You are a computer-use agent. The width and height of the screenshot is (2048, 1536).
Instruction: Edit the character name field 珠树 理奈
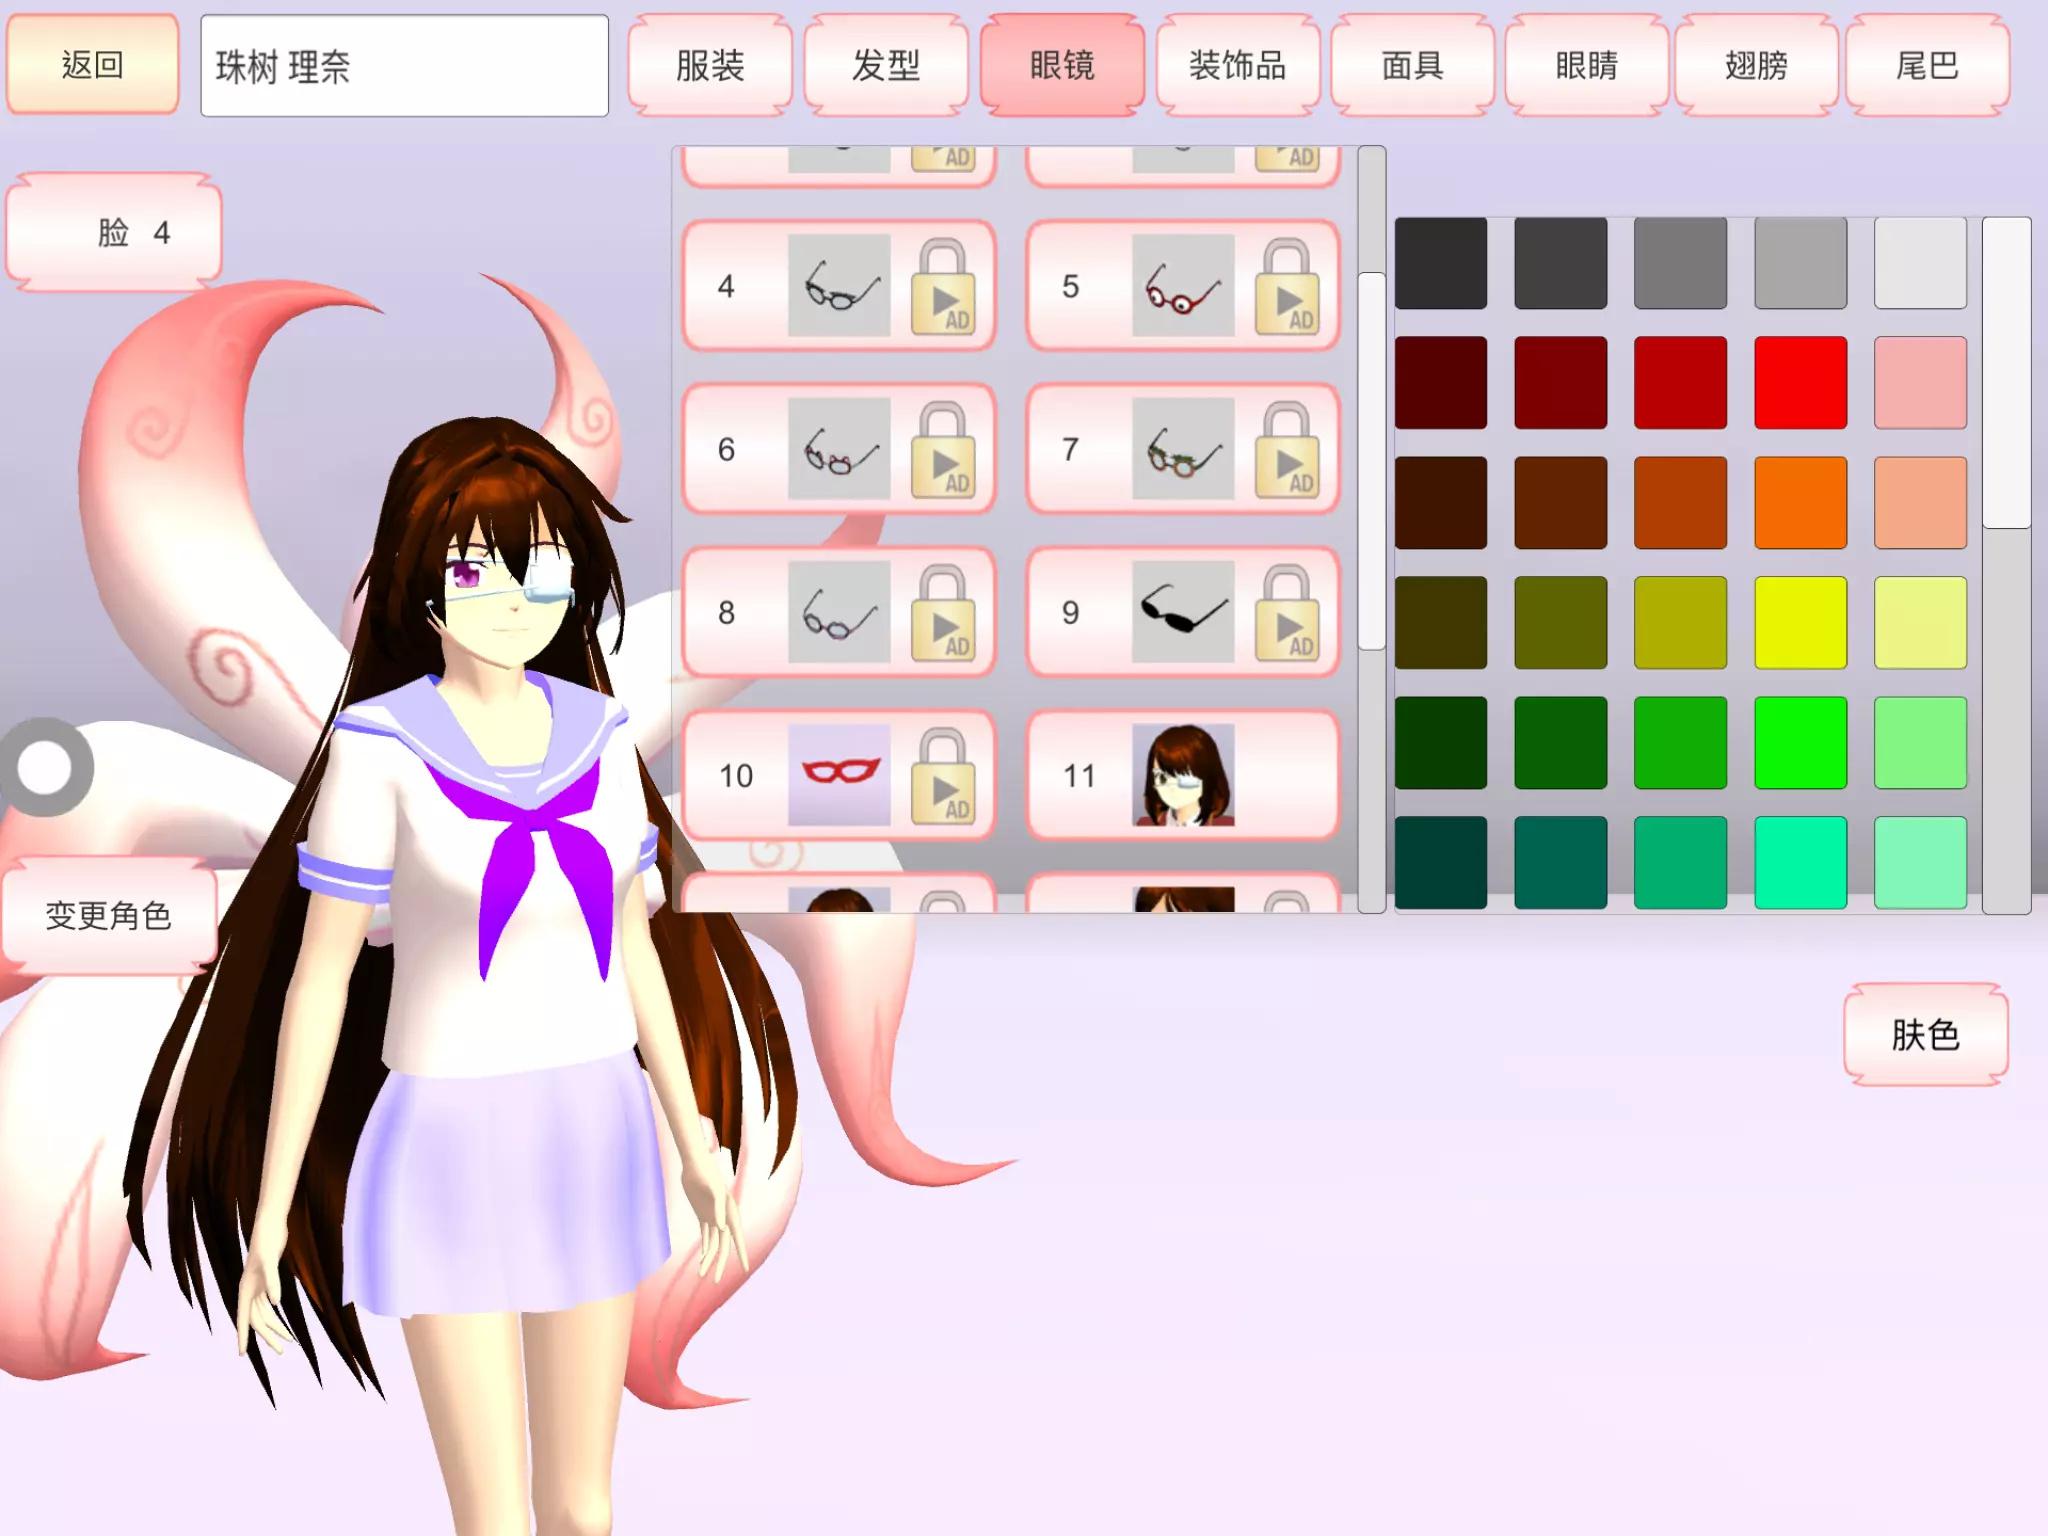(404, 66)
